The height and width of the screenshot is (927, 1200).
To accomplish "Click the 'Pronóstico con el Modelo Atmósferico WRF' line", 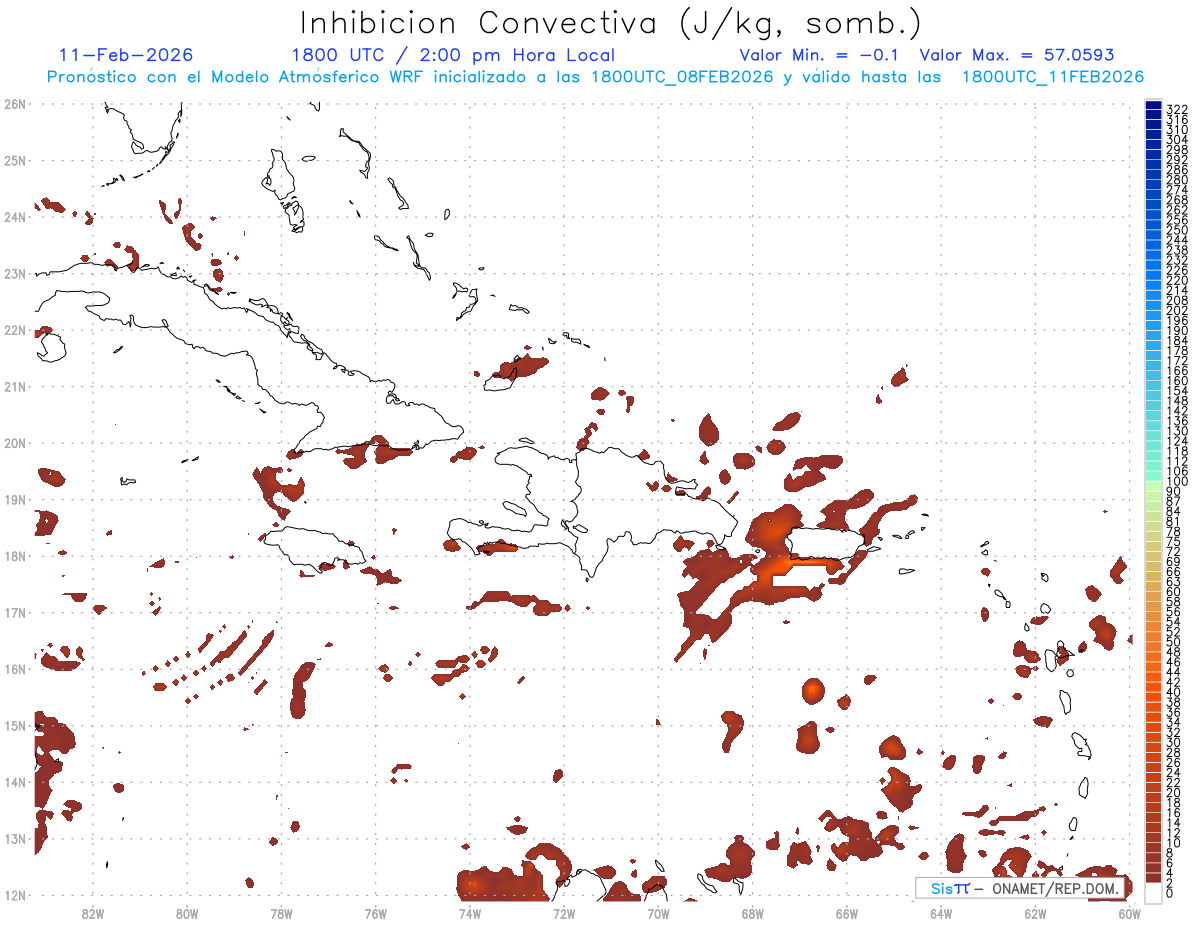I will [x=595, y=77].
